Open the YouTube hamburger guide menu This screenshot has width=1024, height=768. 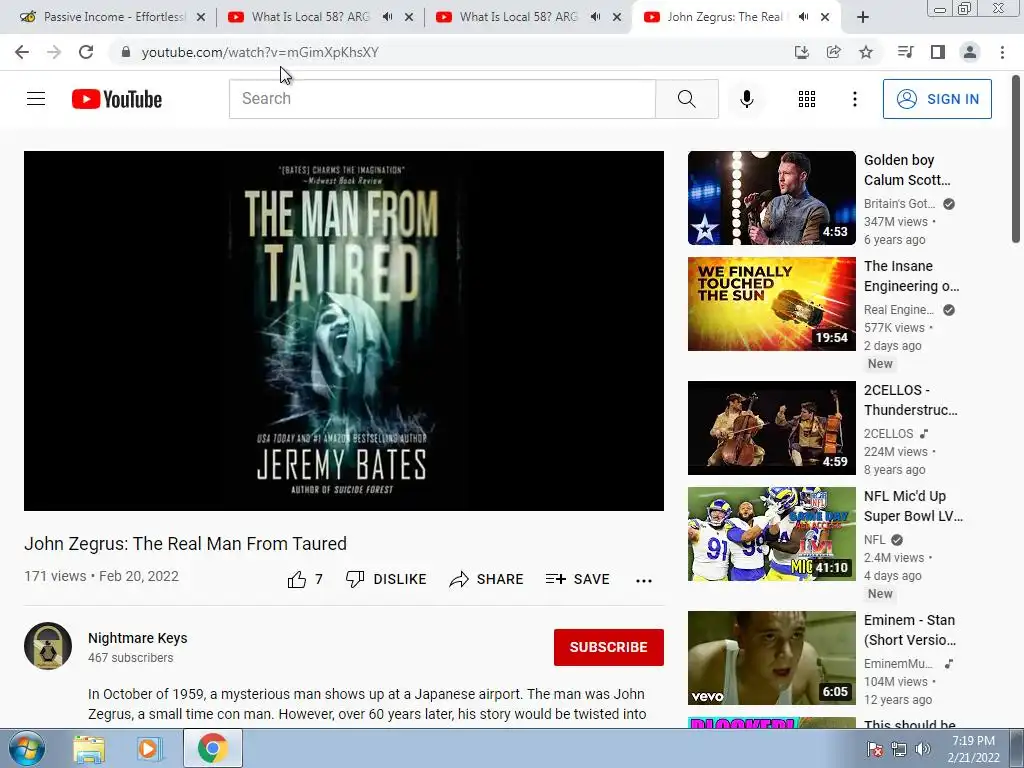pyautogui.click(x=36, y=99)
